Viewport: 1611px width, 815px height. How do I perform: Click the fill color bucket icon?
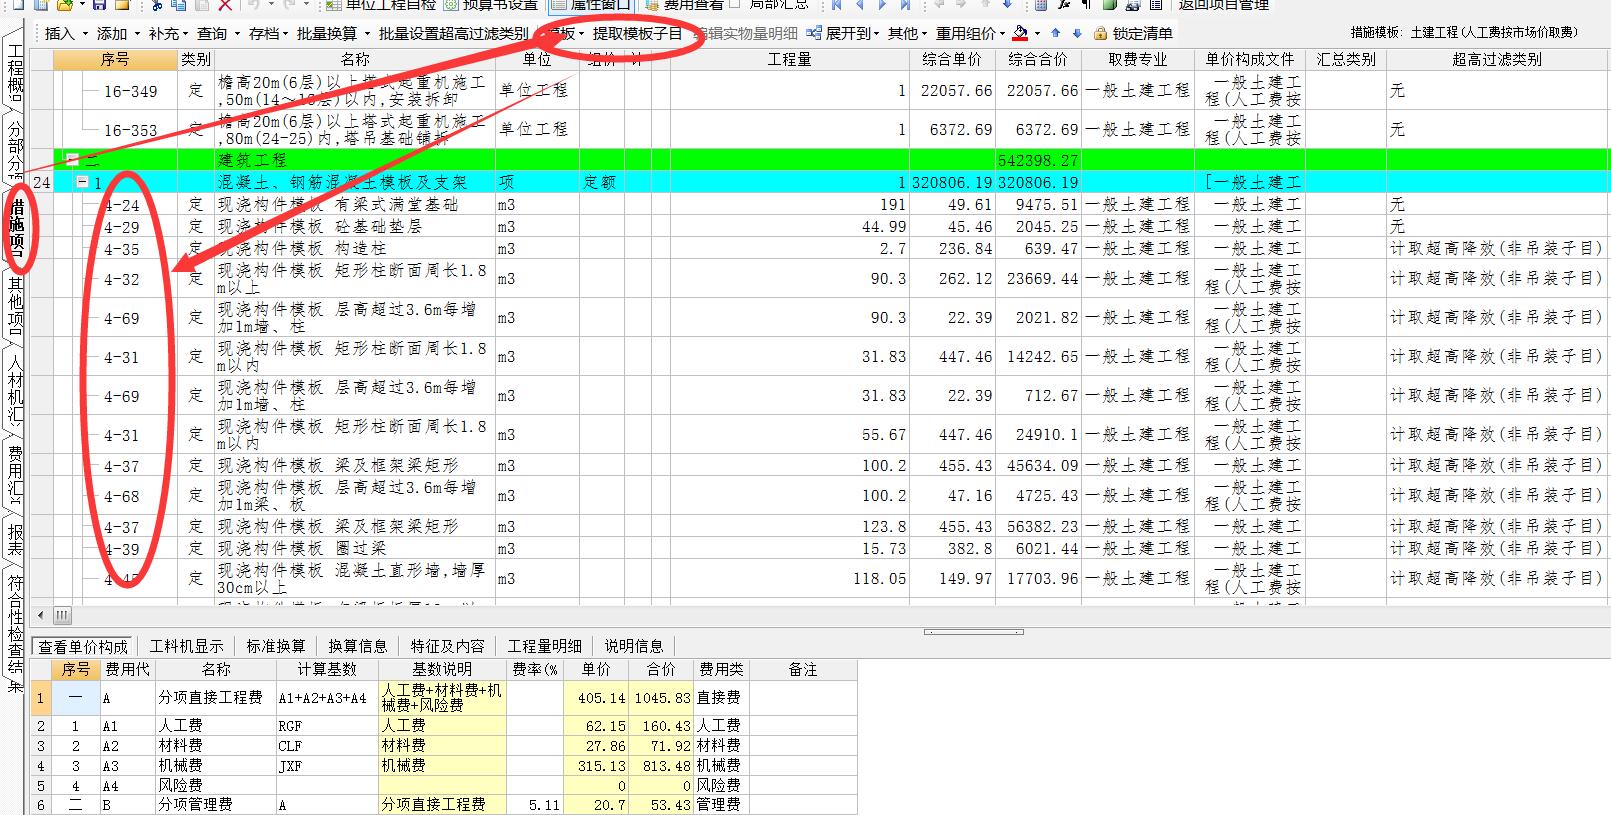1019,33
